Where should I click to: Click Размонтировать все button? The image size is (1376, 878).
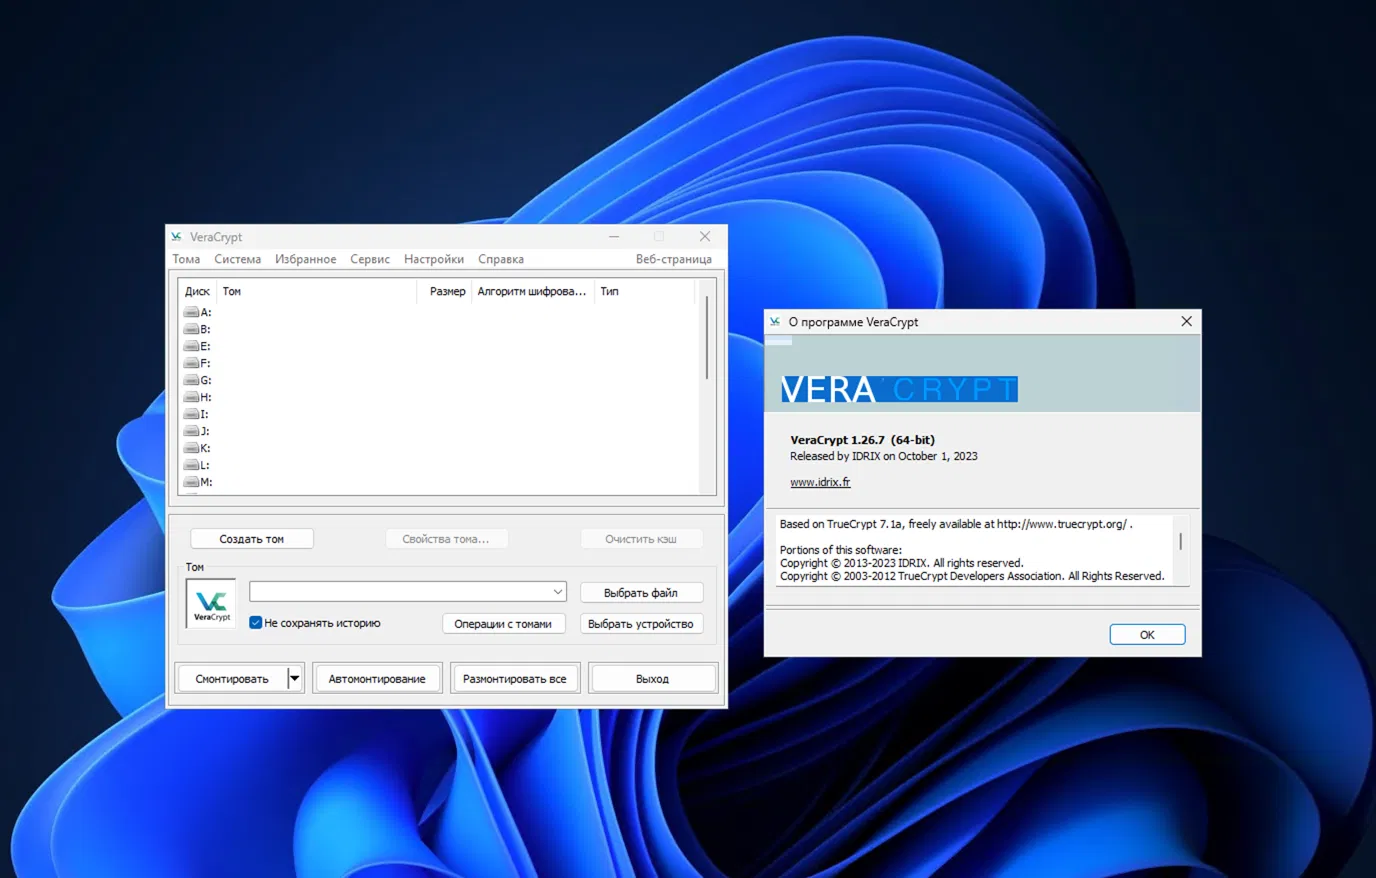pos(515,679)
